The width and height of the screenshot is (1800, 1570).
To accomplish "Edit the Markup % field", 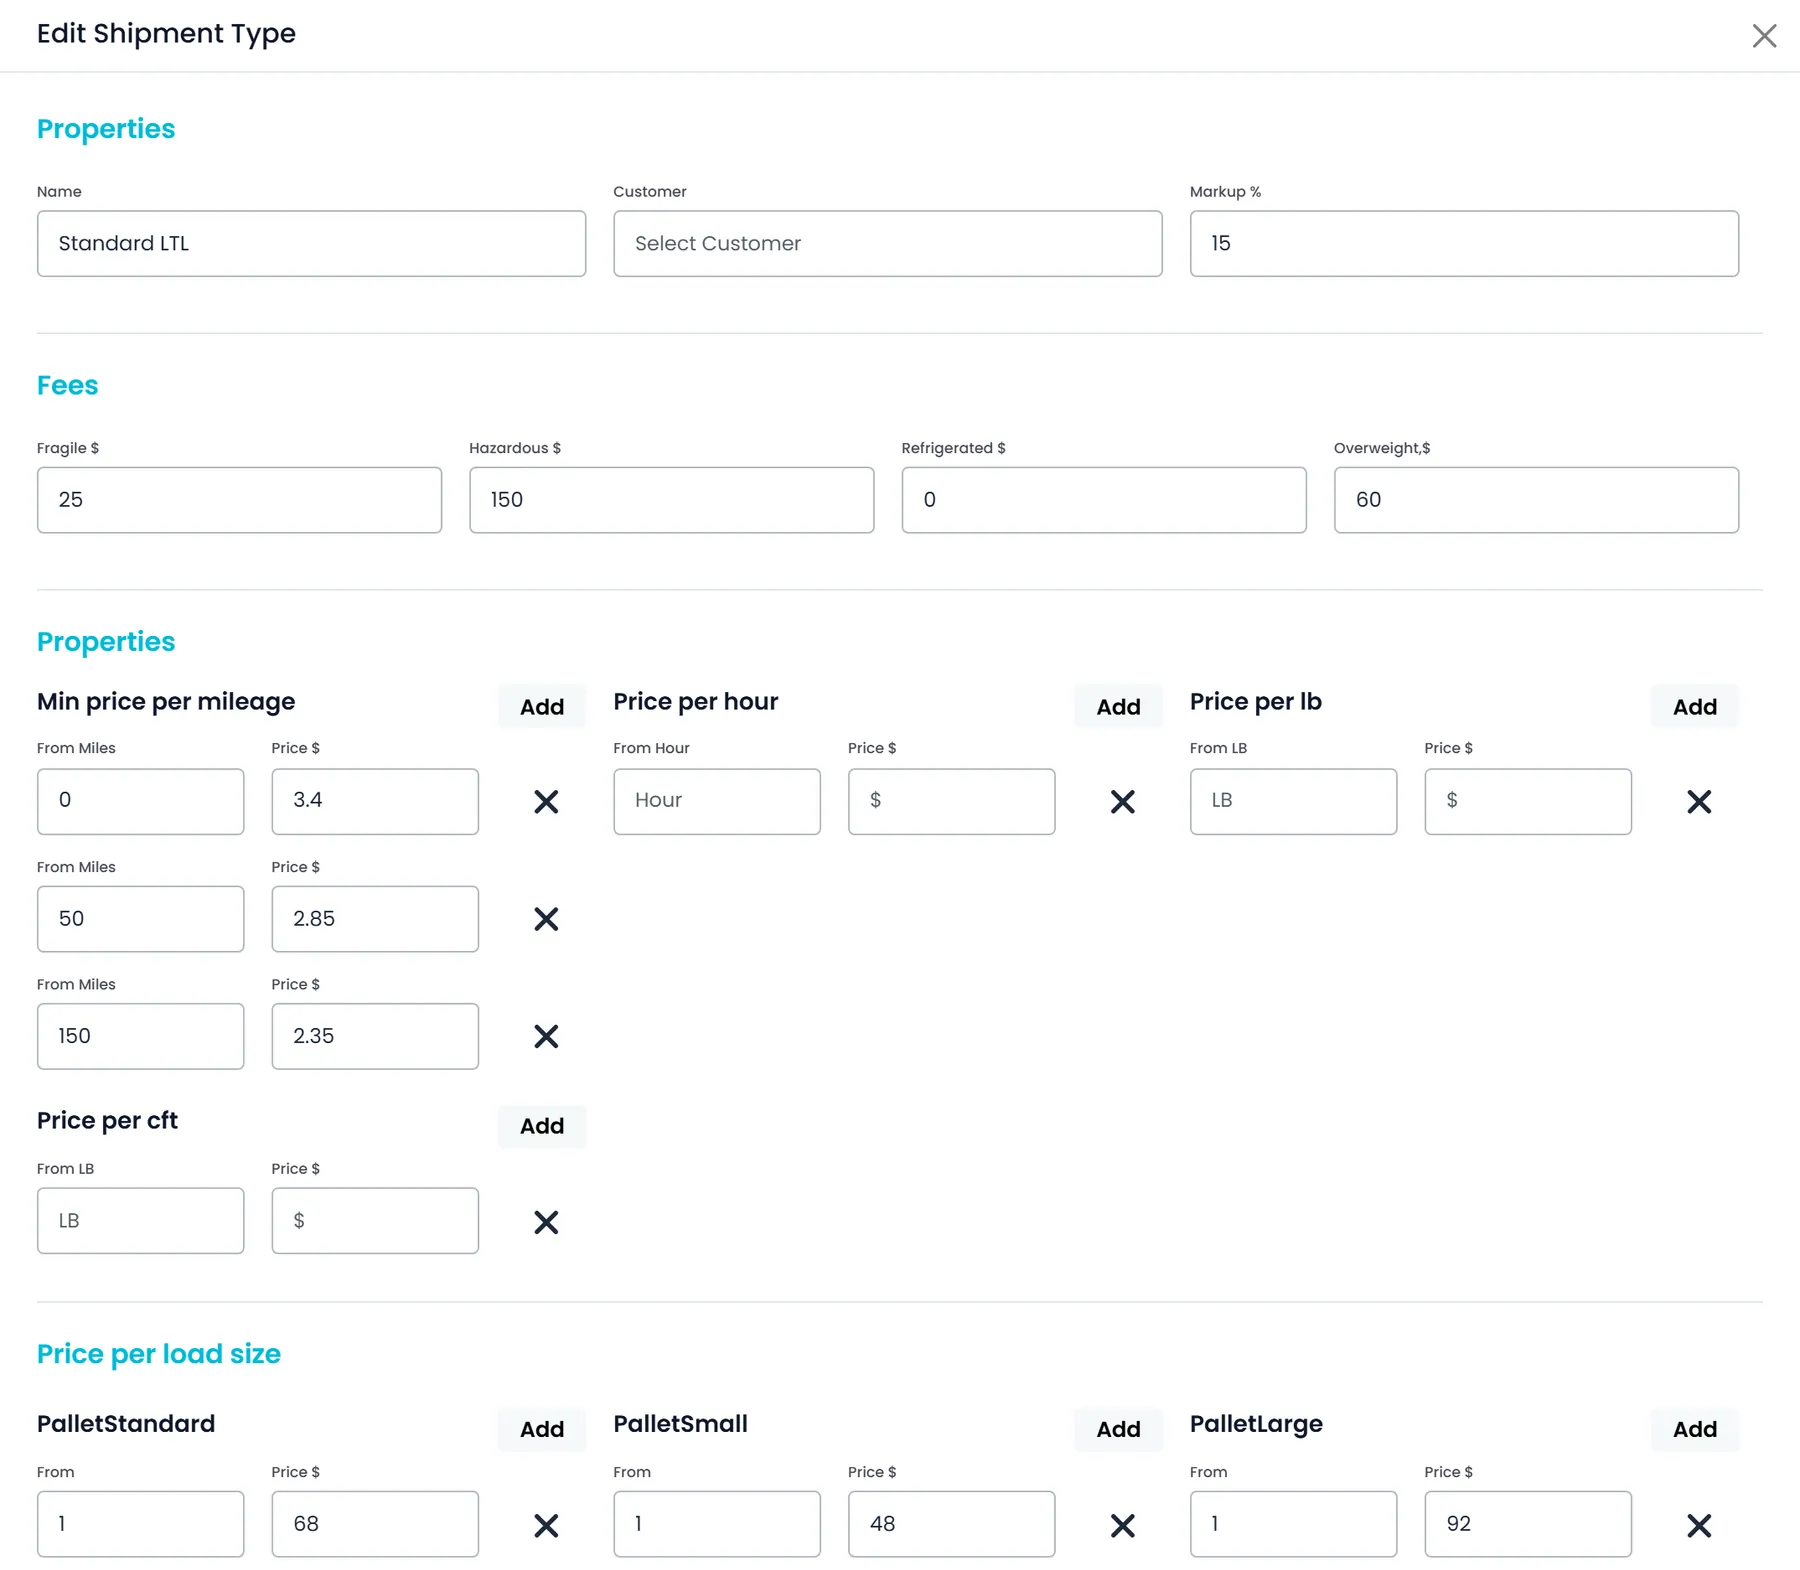I will coord(1464,243).
